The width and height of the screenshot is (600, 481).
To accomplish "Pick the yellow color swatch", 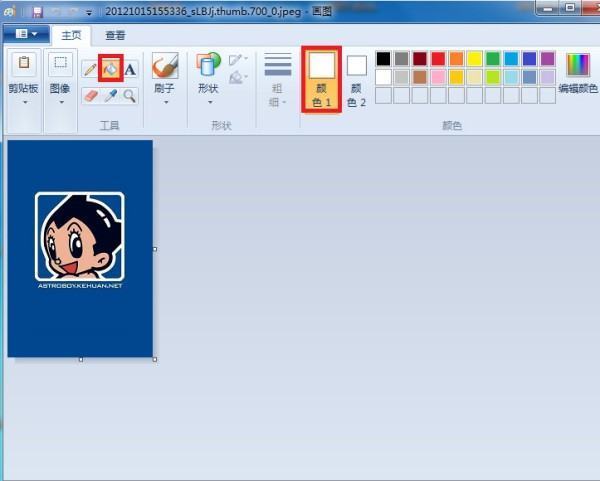I will click(x=474, y=59).
